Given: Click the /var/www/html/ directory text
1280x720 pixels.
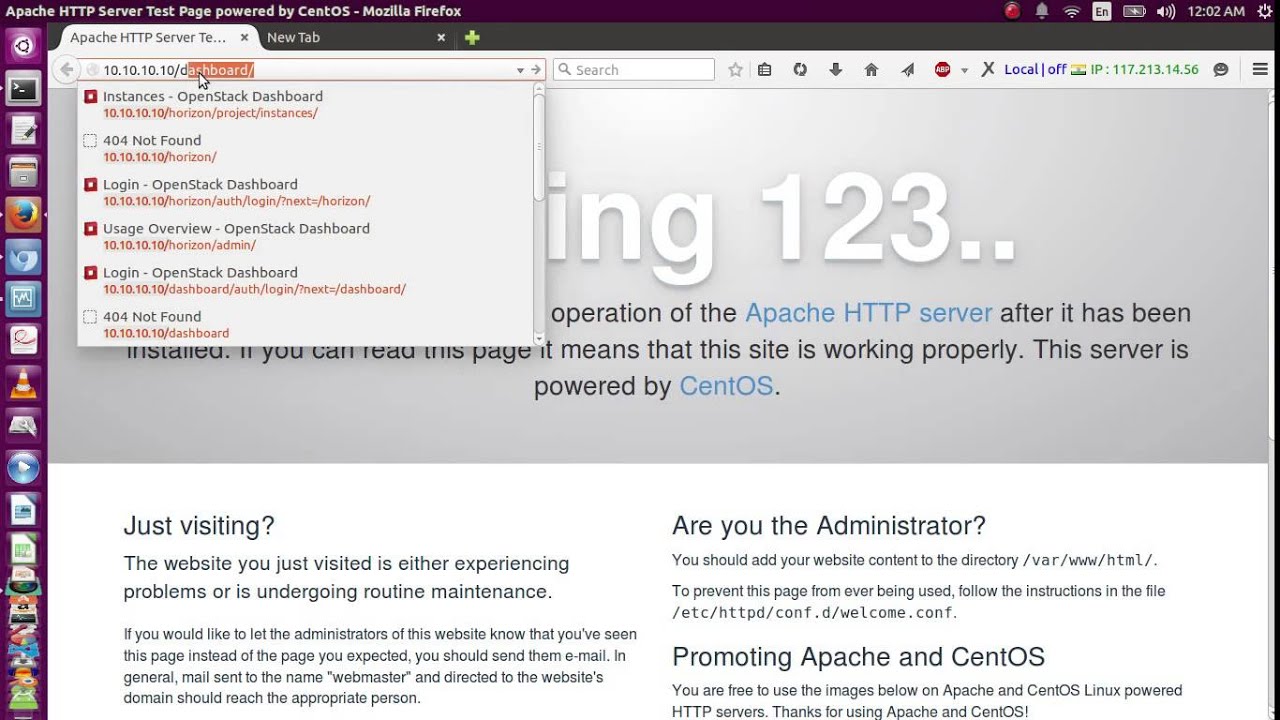Looking at the screenshot, I should 1088,560.
